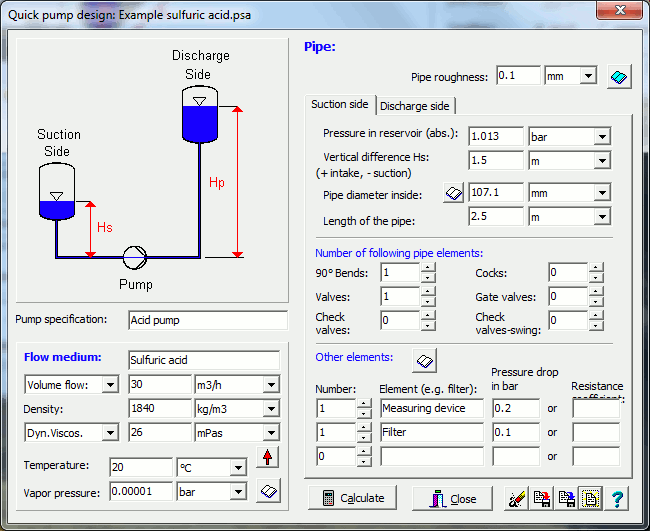Expand the pipe roughness unit mm dropdown
Image resolution: width=650 pixels, height=531 pixels.
click(587, 76)
